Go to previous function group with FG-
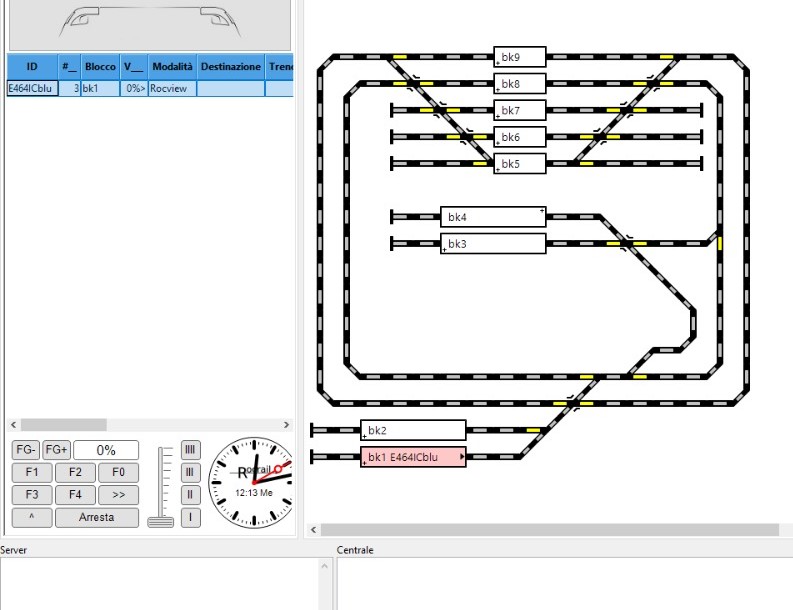Image resolution: width=793 pixels, height=610 pixels. pyautogui.click(x=25, y=450)
